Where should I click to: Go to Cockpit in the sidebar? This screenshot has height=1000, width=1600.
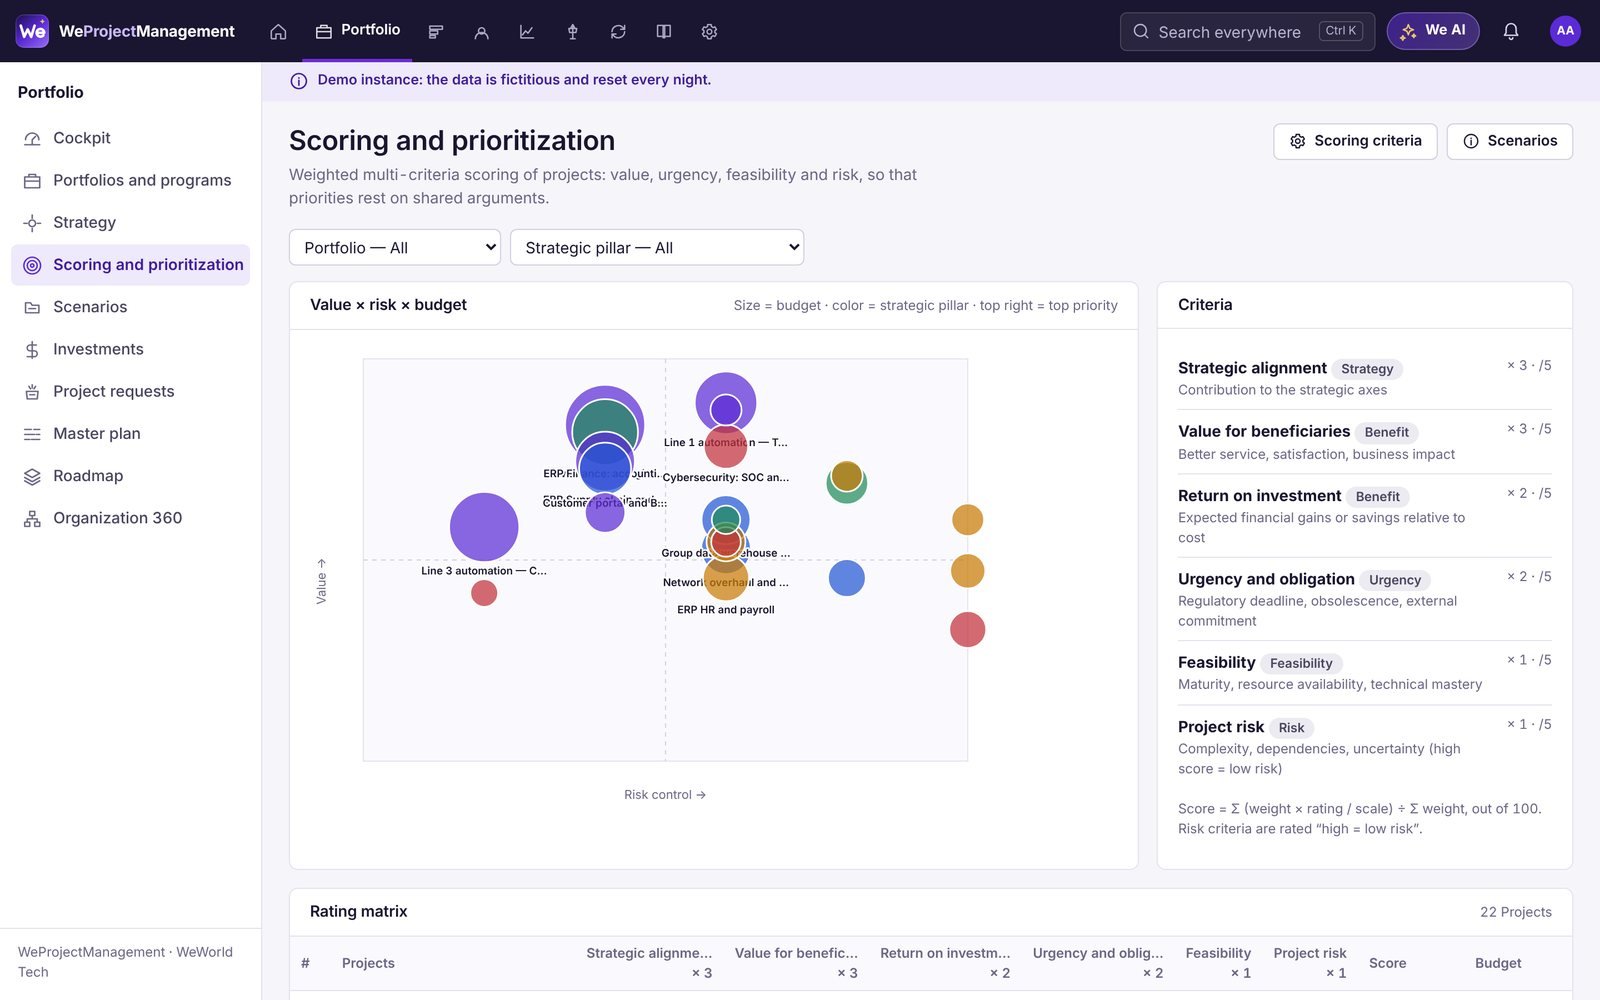coord(130,138)
